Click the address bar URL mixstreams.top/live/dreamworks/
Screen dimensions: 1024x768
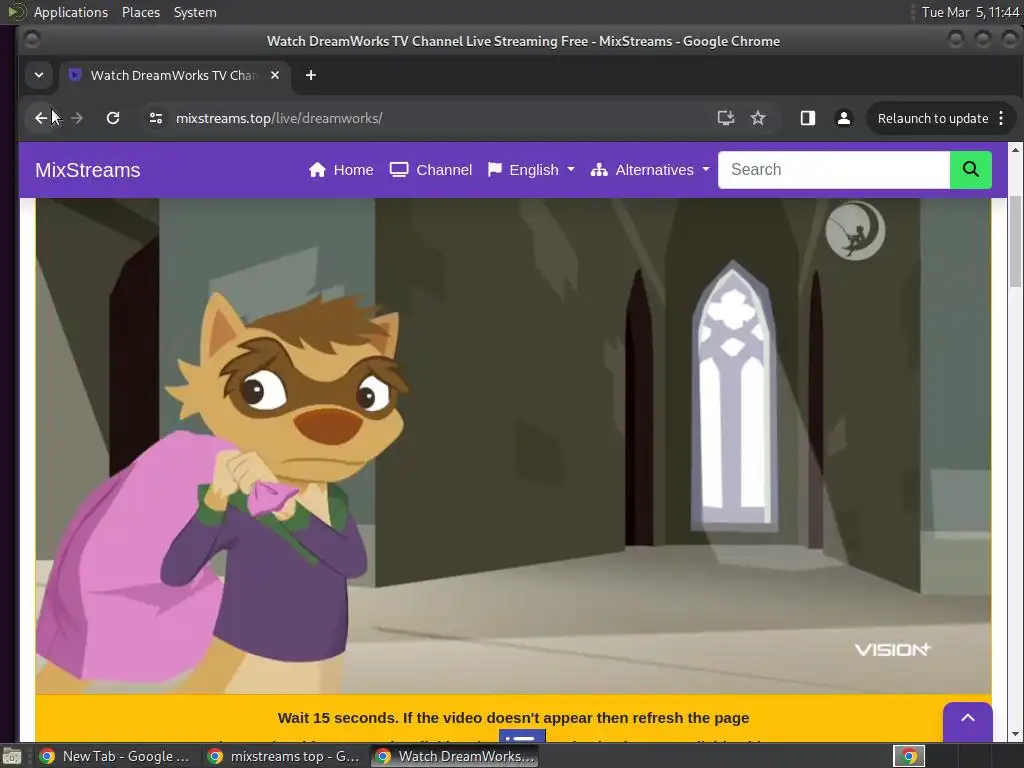pyautogui.click(x=279, y=118)
